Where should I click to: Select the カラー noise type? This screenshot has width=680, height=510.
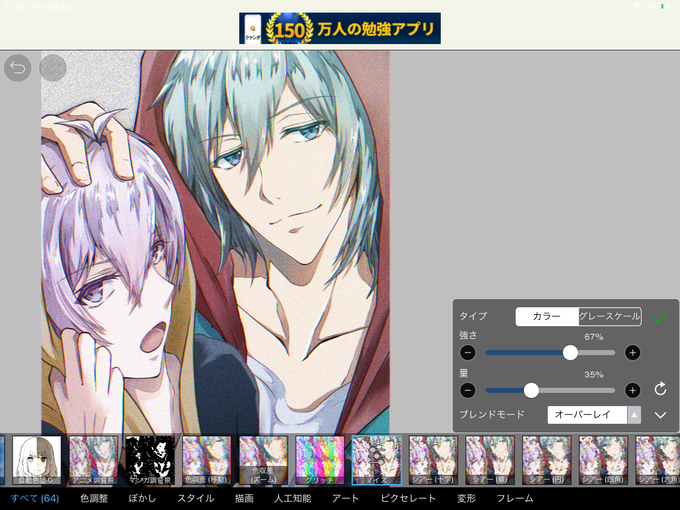click(x=547, y=317)
